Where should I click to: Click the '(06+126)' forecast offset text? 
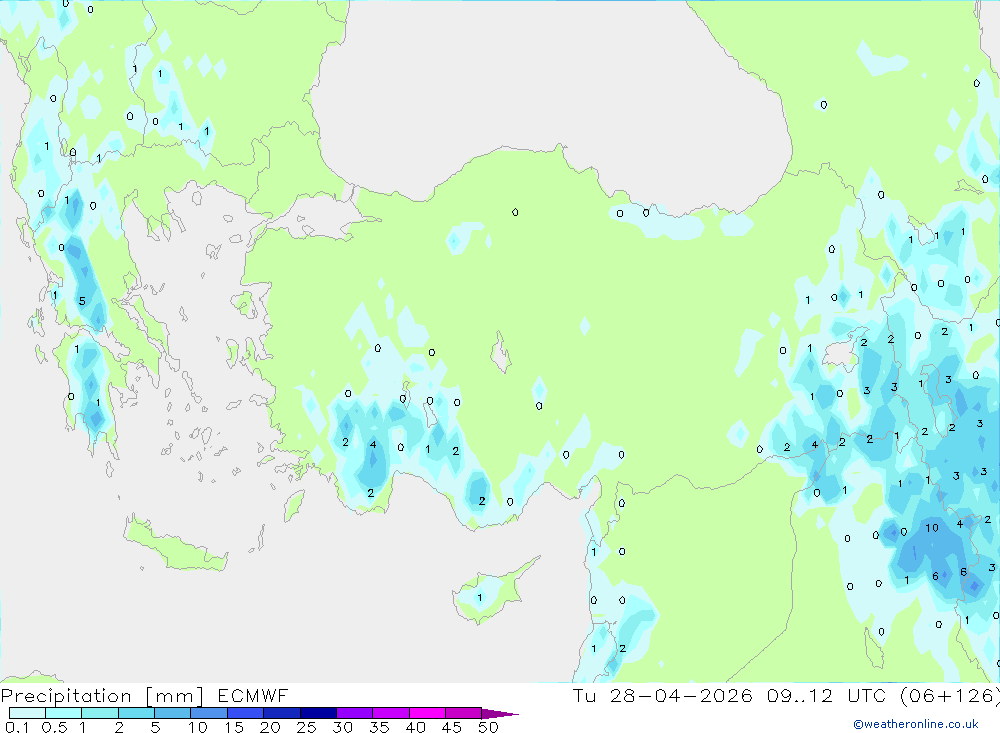949,696
